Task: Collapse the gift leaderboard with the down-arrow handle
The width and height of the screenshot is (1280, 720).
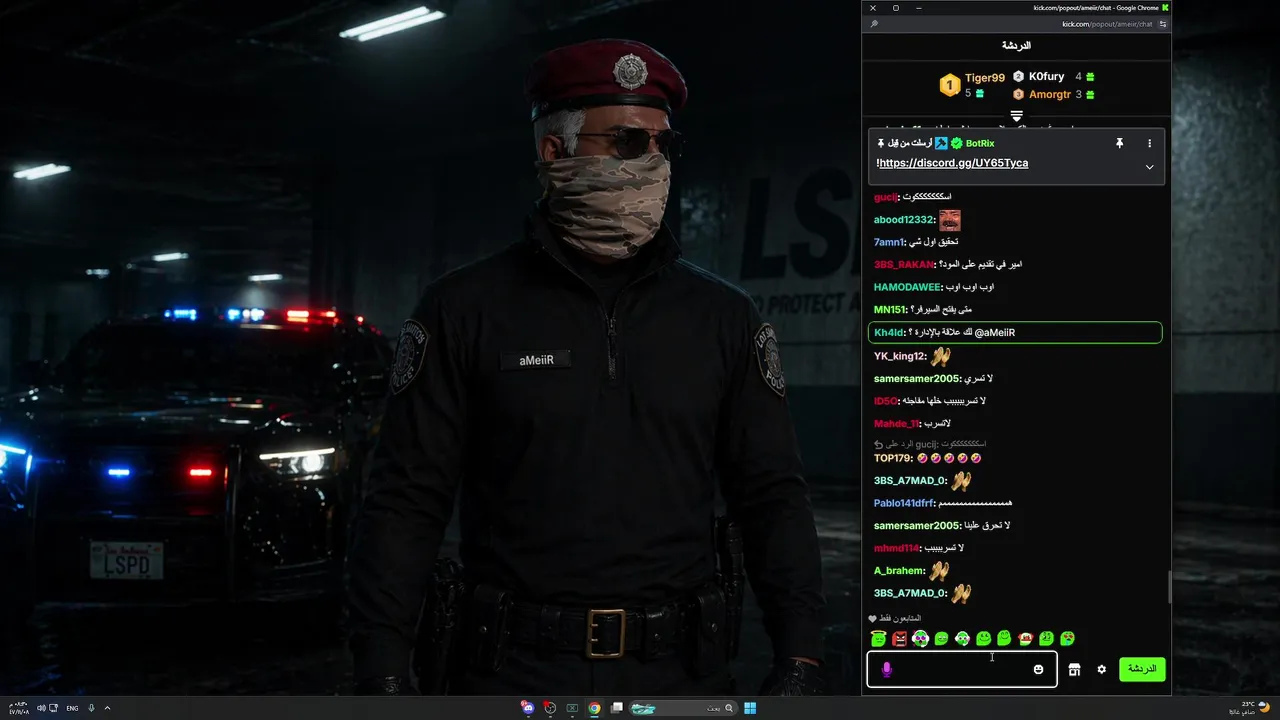Action: click(1016, 116)
